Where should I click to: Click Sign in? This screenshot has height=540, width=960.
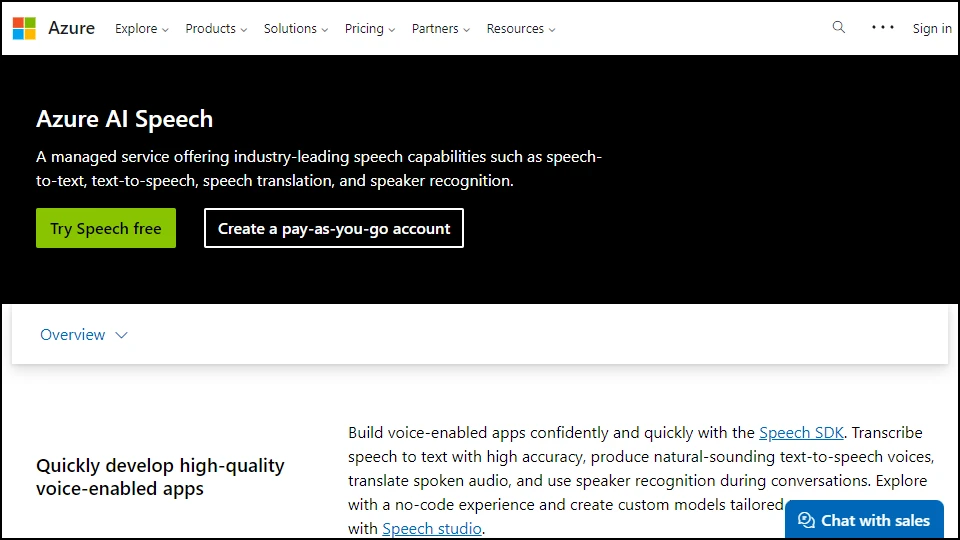point(932,29)
